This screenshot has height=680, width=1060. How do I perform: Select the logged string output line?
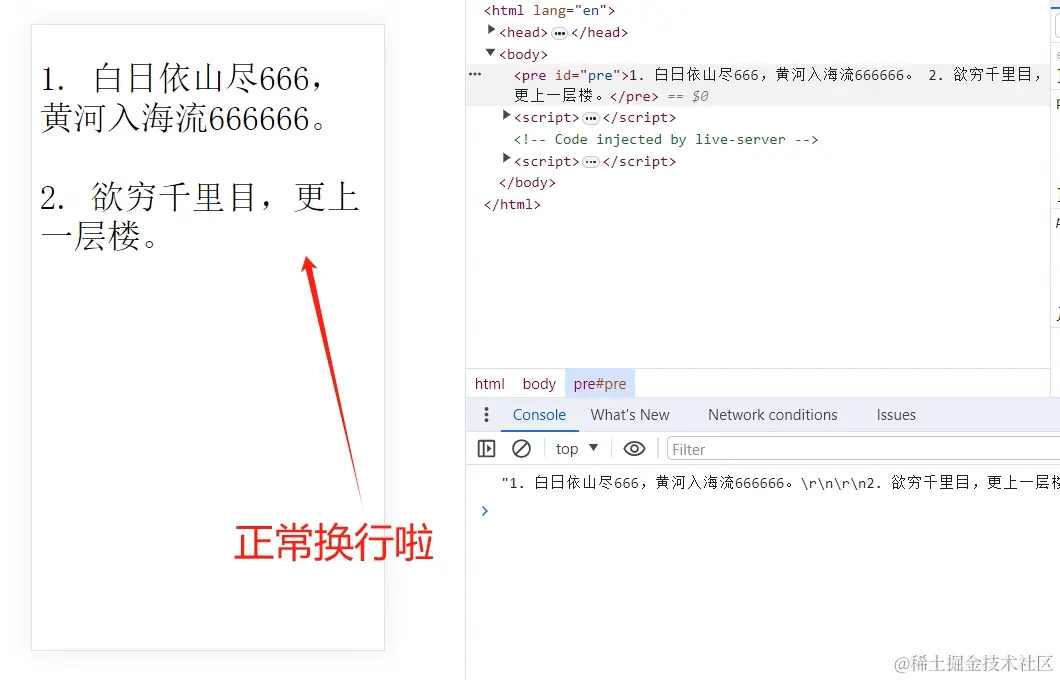780,483
